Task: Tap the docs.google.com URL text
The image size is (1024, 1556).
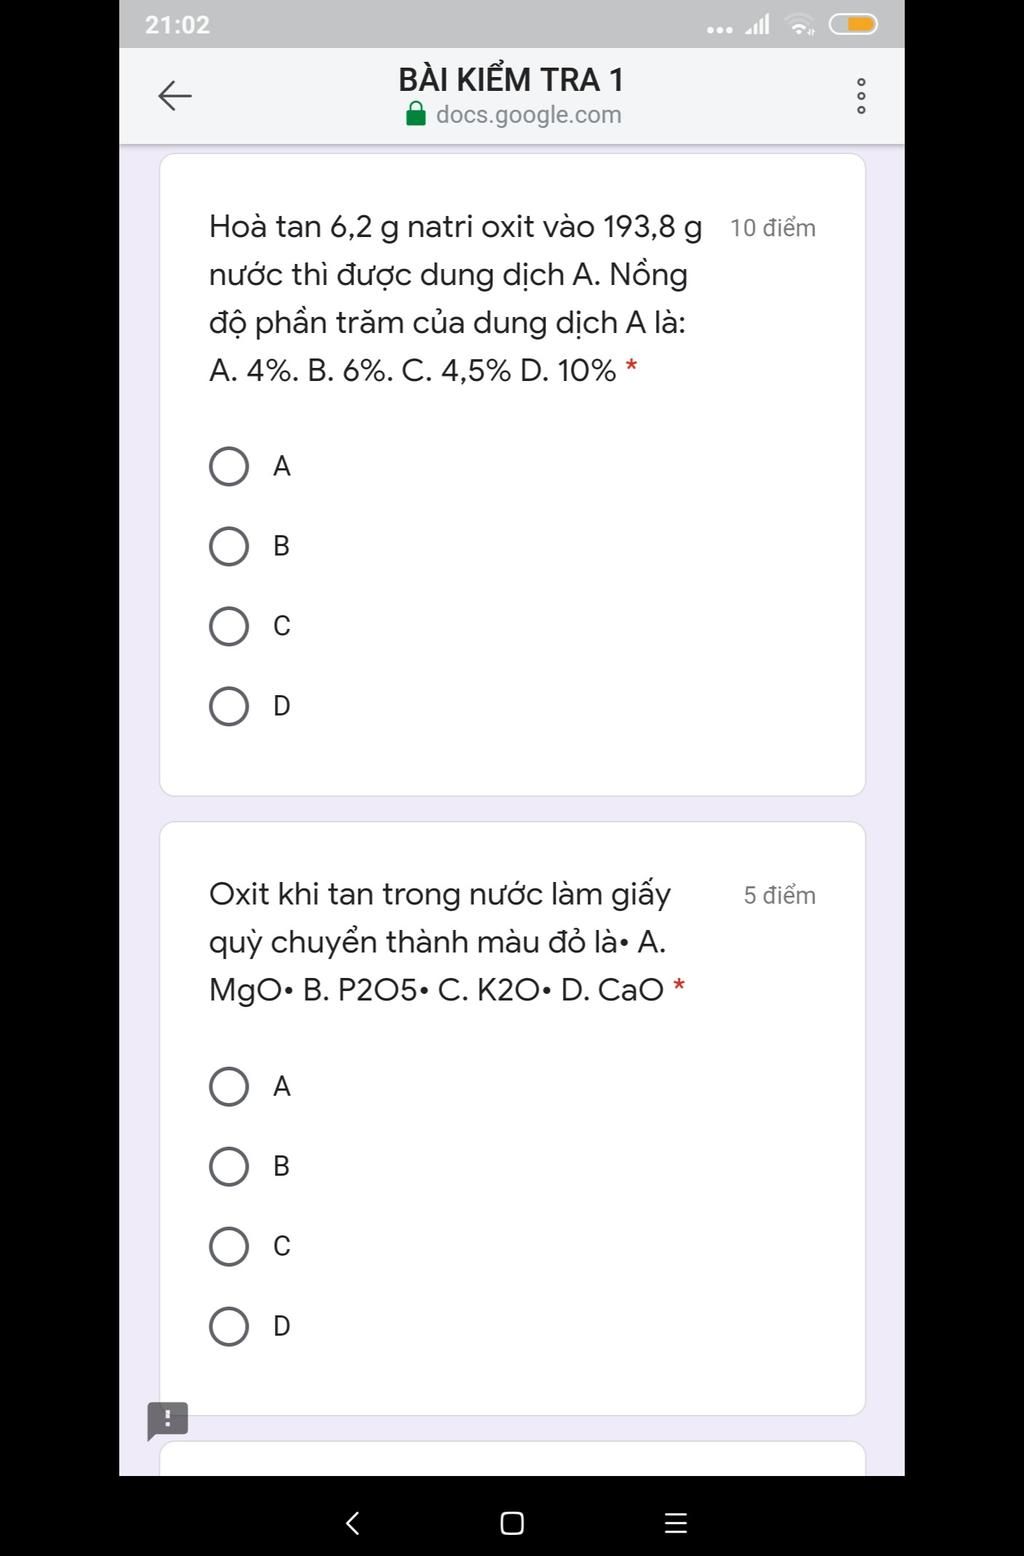Action: tap(528, 115)
